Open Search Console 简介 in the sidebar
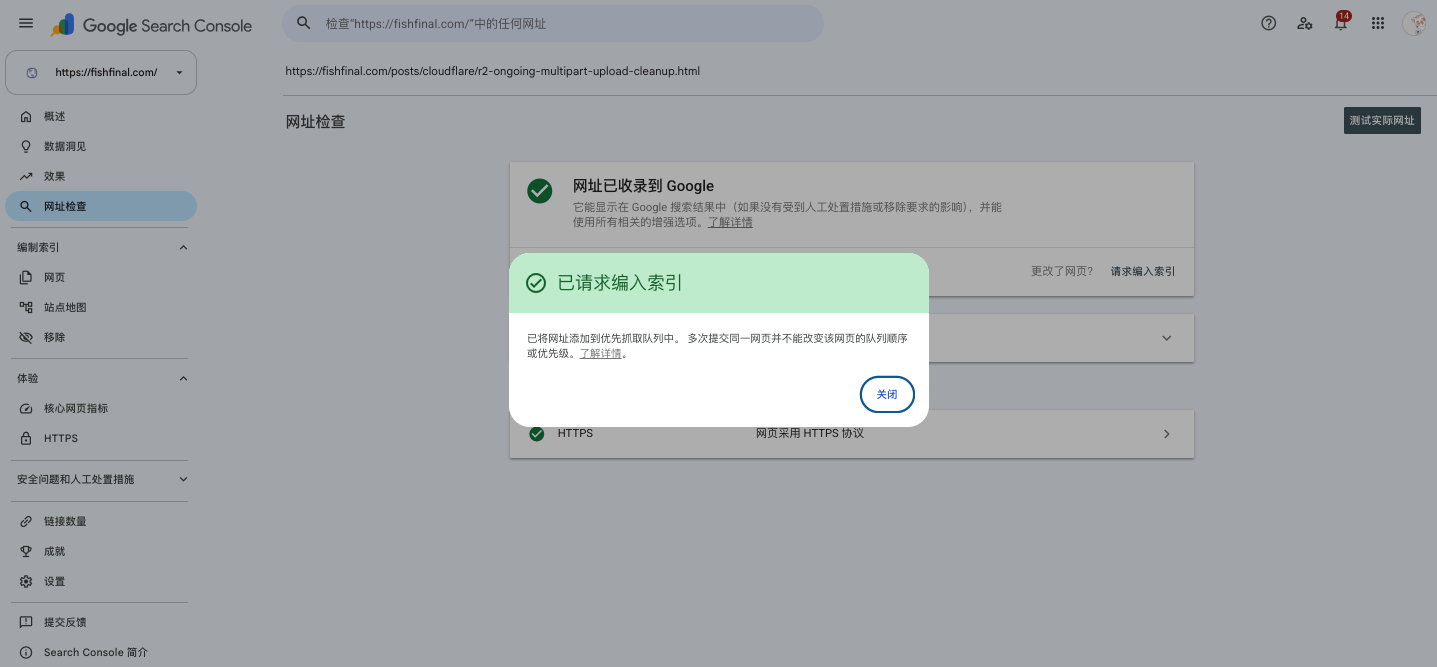This screenshot has width=1437, height=667. click(x=101, y=652)
